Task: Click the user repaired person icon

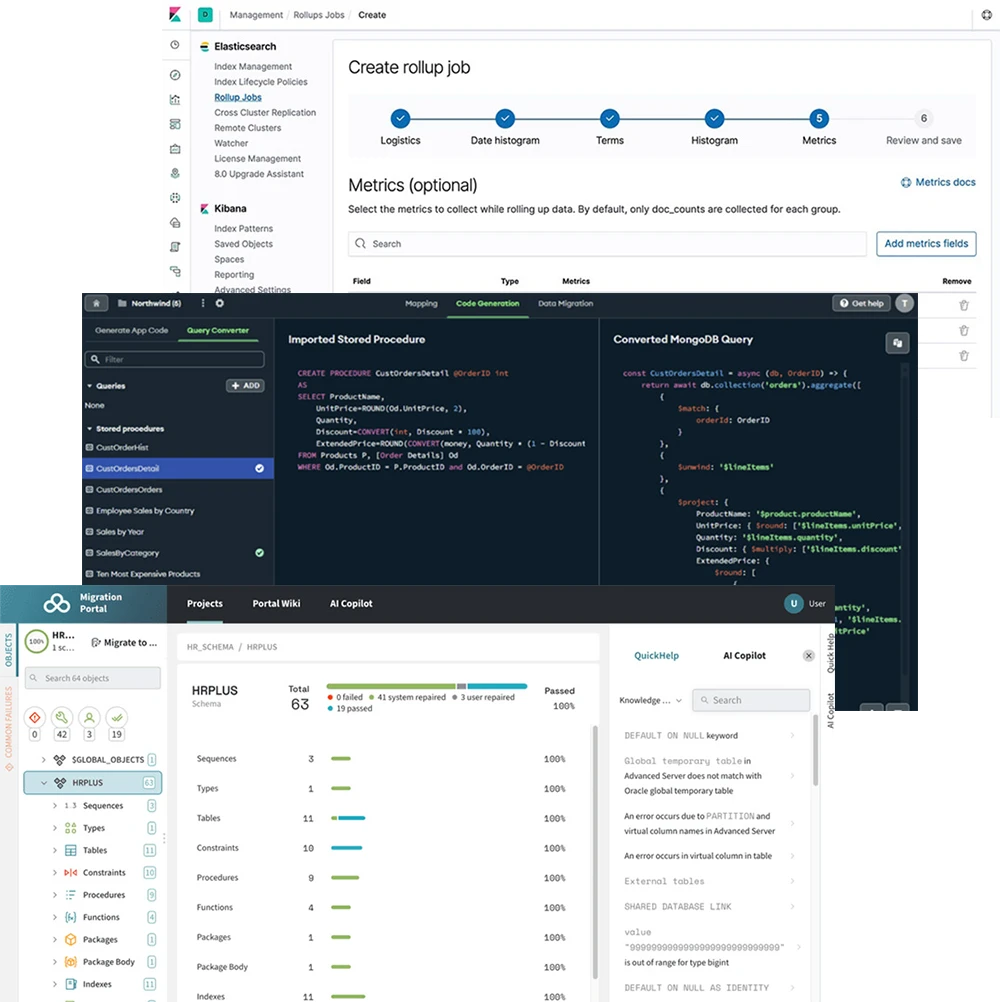Action: click(90, 717)
